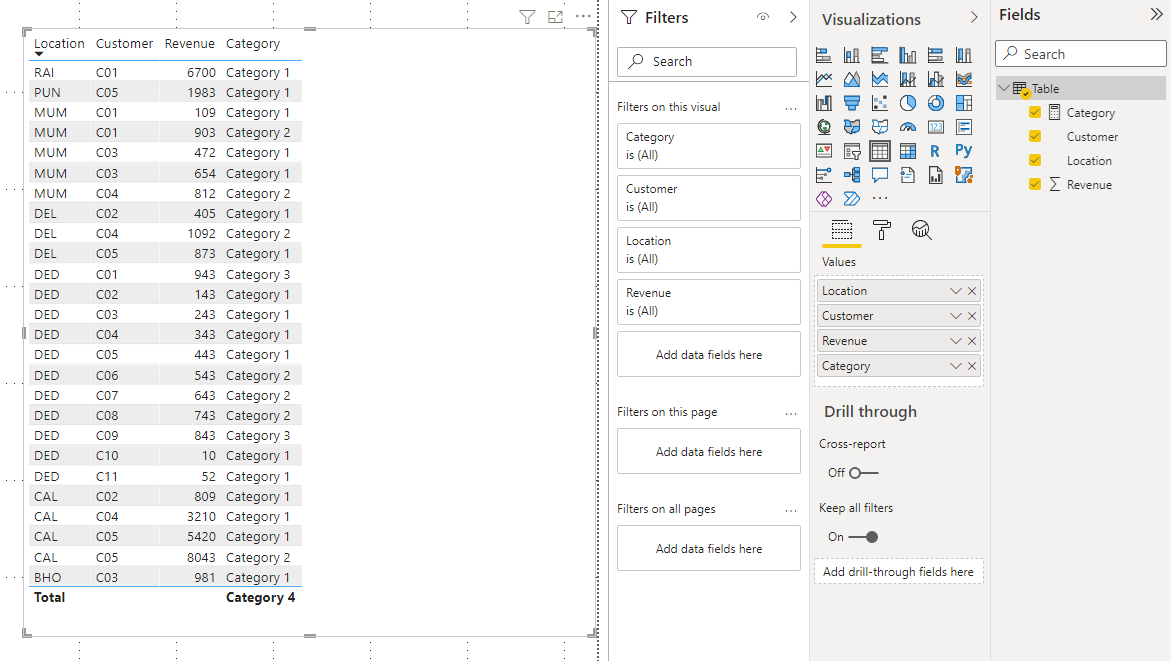
Task: Select the Ribbon chart visualization
Action: [x=964, y=79]
